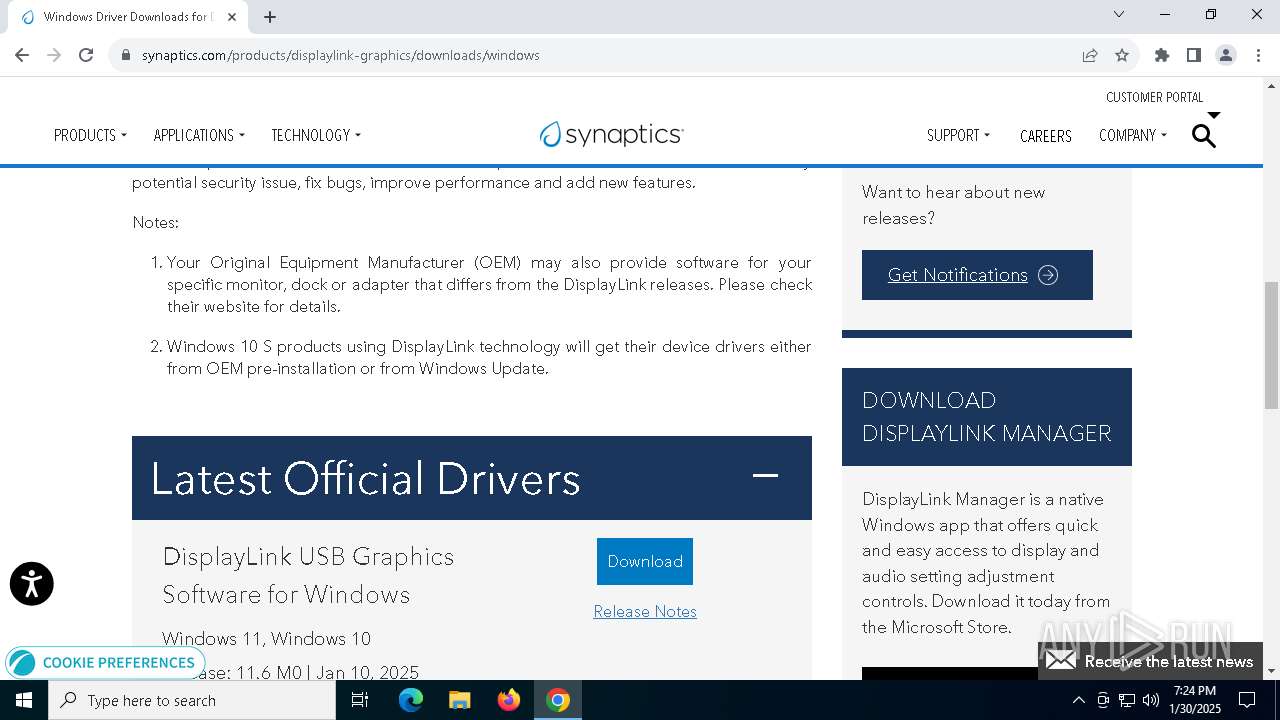Screen dimensions: 1280x720
Task: Open File Explorer from taskbar
Action: tap(460, 700)
